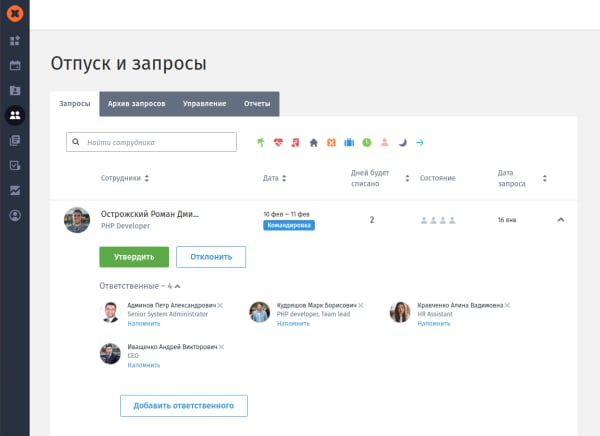Click Напомнить under Иващенко Андрей
Image resolution: width=600 pixels, height=436 pixels.
coord(143,365)
